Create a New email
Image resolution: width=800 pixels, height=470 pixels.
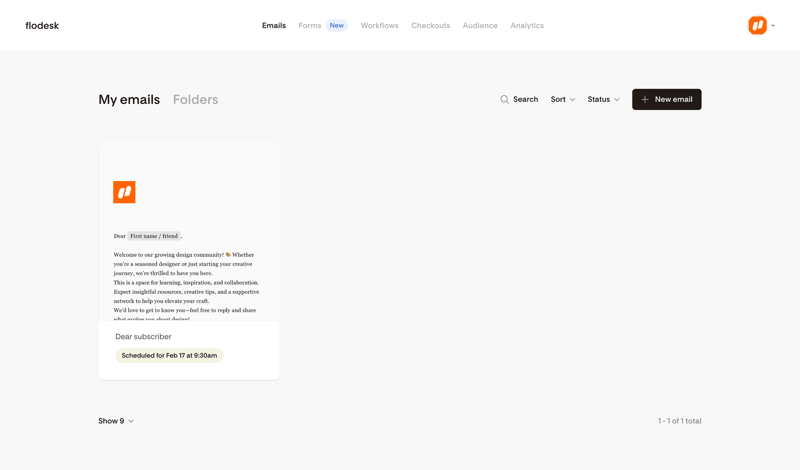pyautogui.click(x=666, y=100)
